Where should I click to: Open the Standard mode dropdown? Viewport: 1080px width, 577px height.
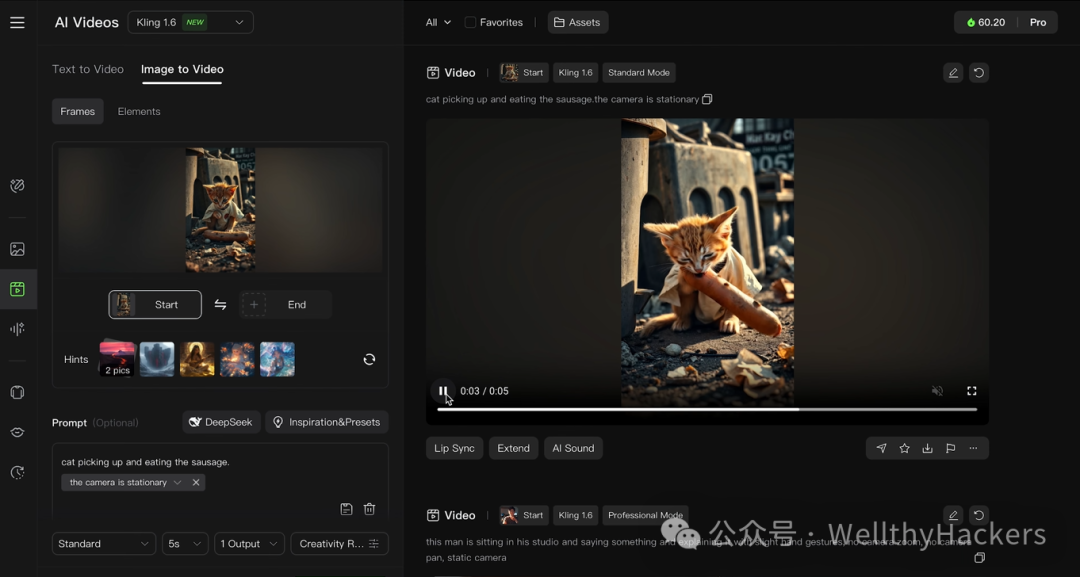[103, 543]
